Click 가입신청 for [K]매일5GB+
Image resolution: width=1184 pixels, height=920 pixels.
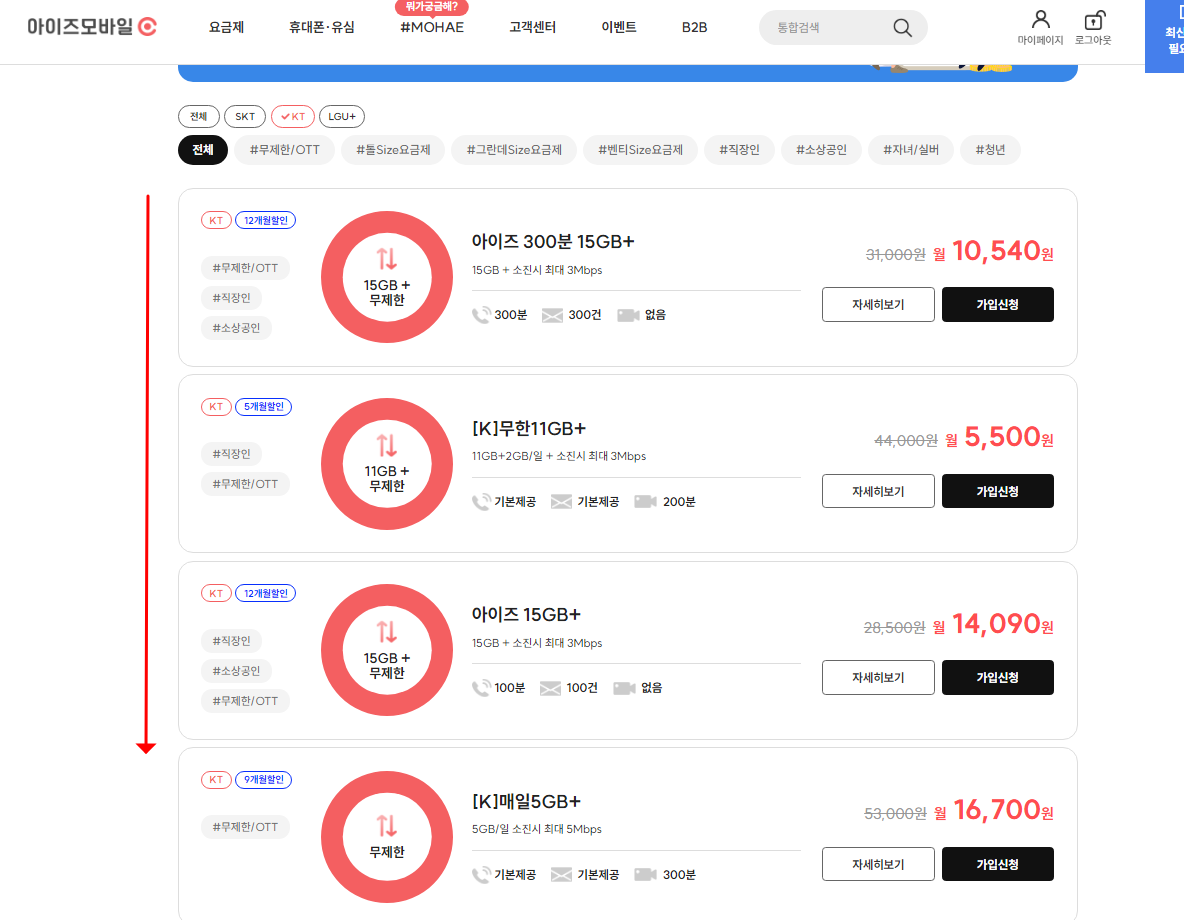point(997,864)
